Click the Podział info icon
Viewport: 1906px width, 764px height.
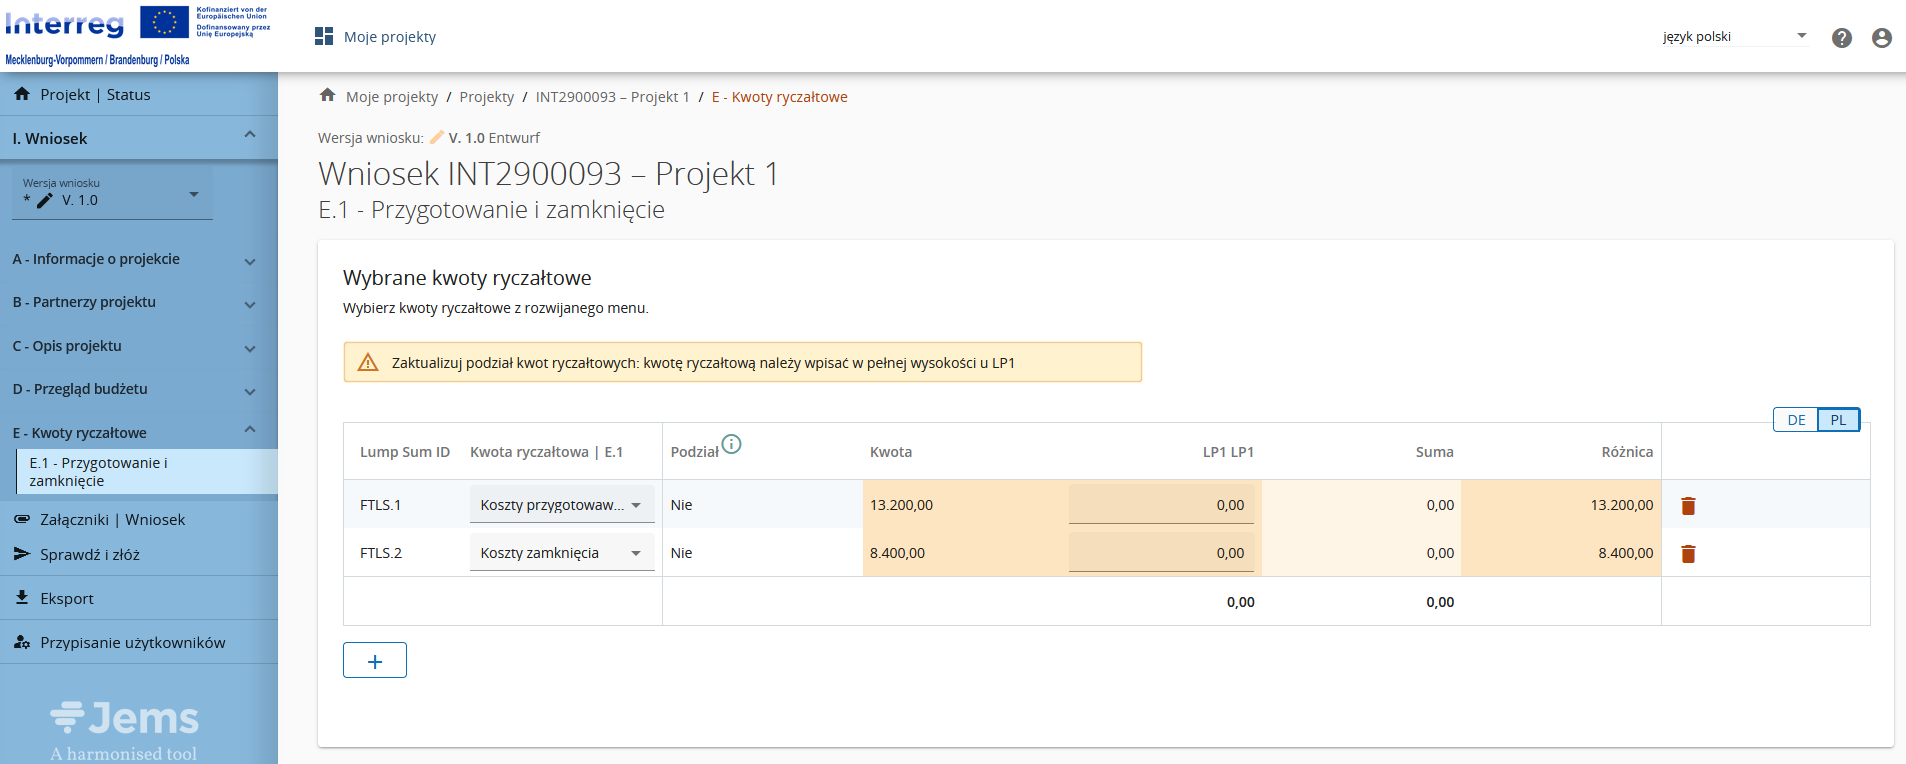pyautogui.click(x=731, y=445)
